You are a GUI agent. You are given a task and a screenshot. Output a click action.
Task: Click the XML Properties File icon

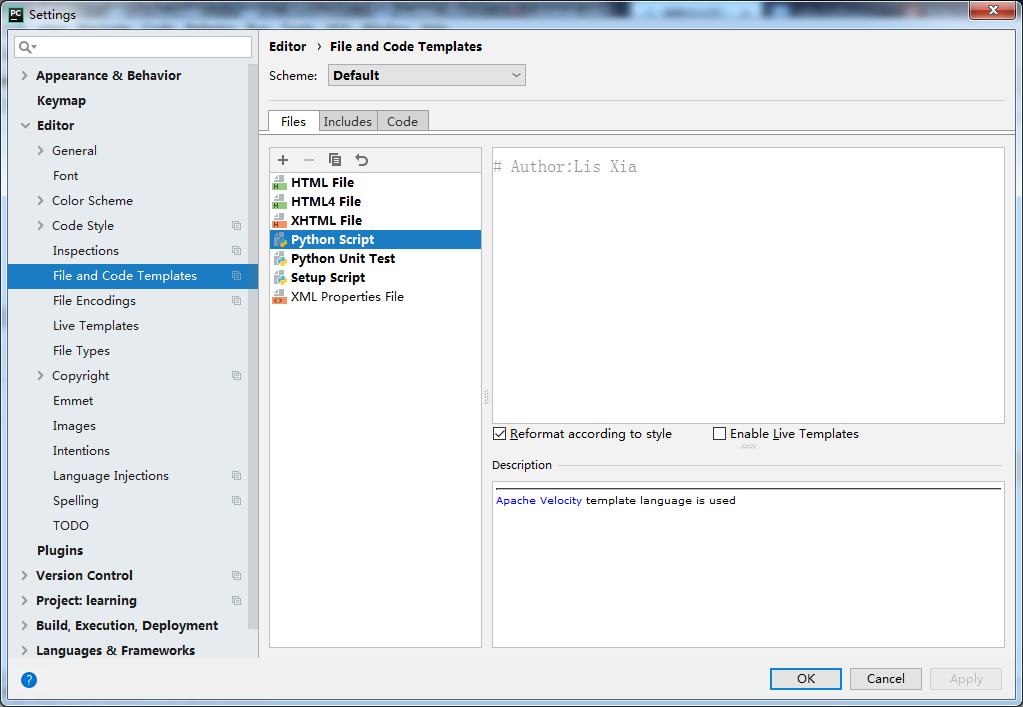coord(280,297)
